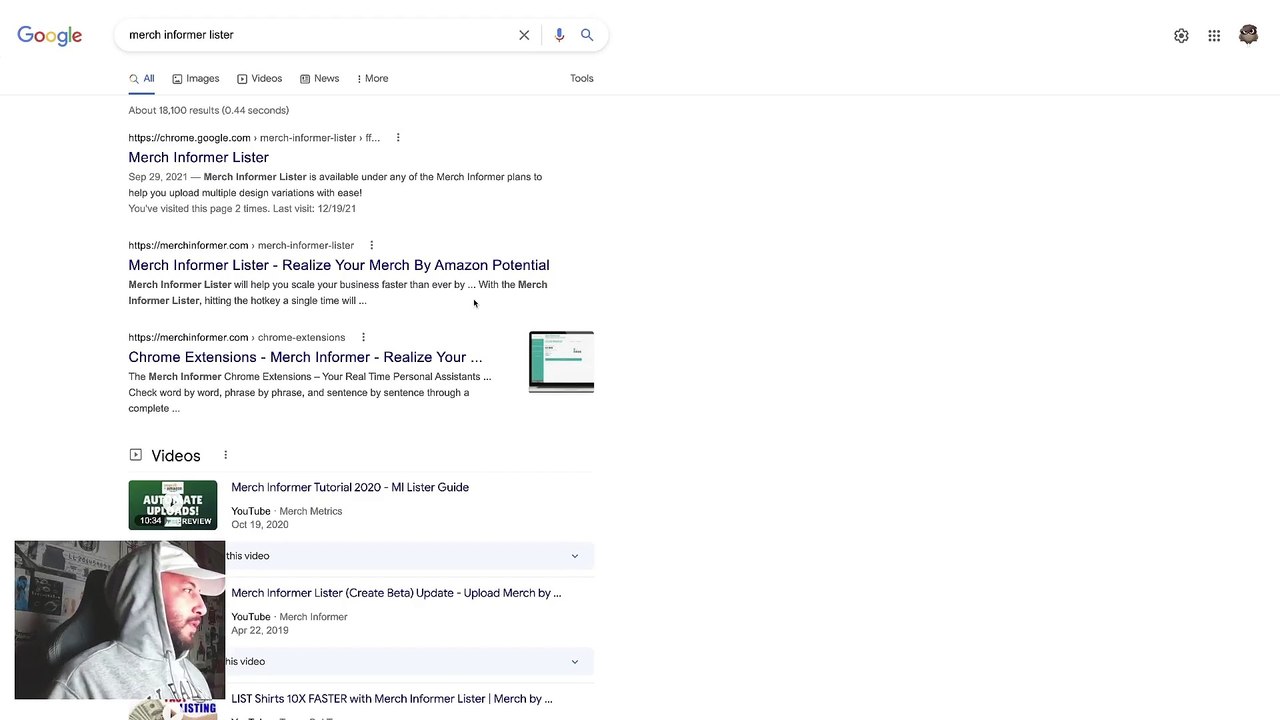Click the 'Apr 22, 2019' video date

tap(260, 631)
